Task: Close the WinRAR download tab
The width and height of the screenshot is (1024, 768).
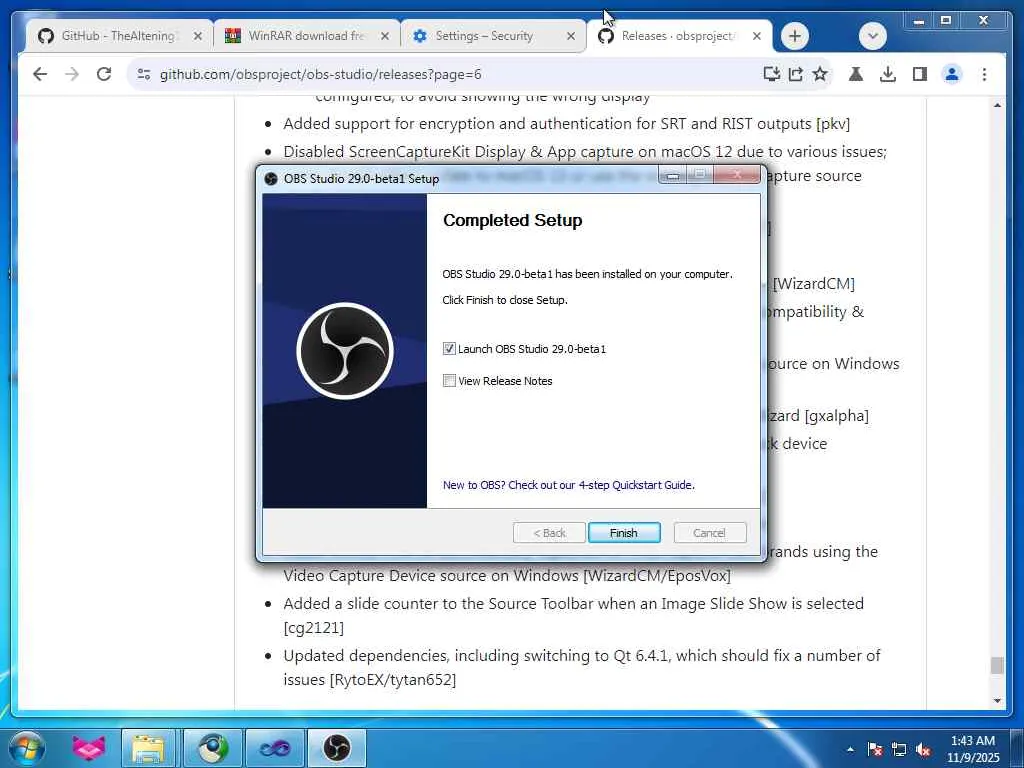Action: click(x=385, y=36)
